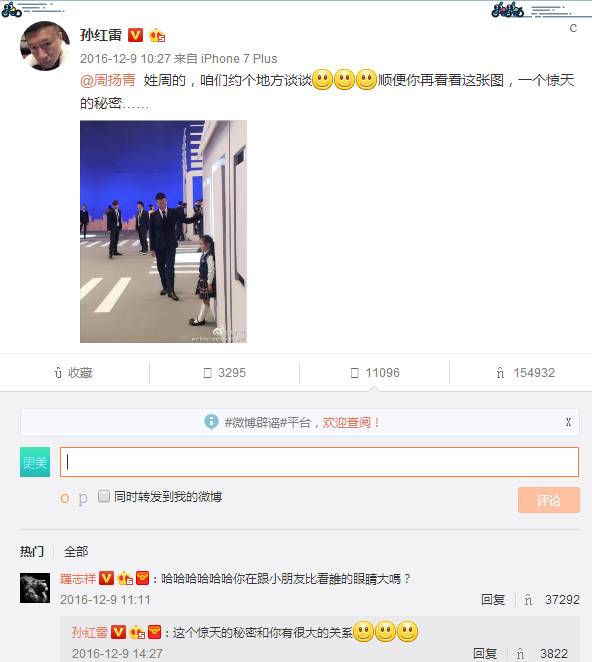
Task: Click the orange 评论 submit button
Action: (x=549, y=500)
